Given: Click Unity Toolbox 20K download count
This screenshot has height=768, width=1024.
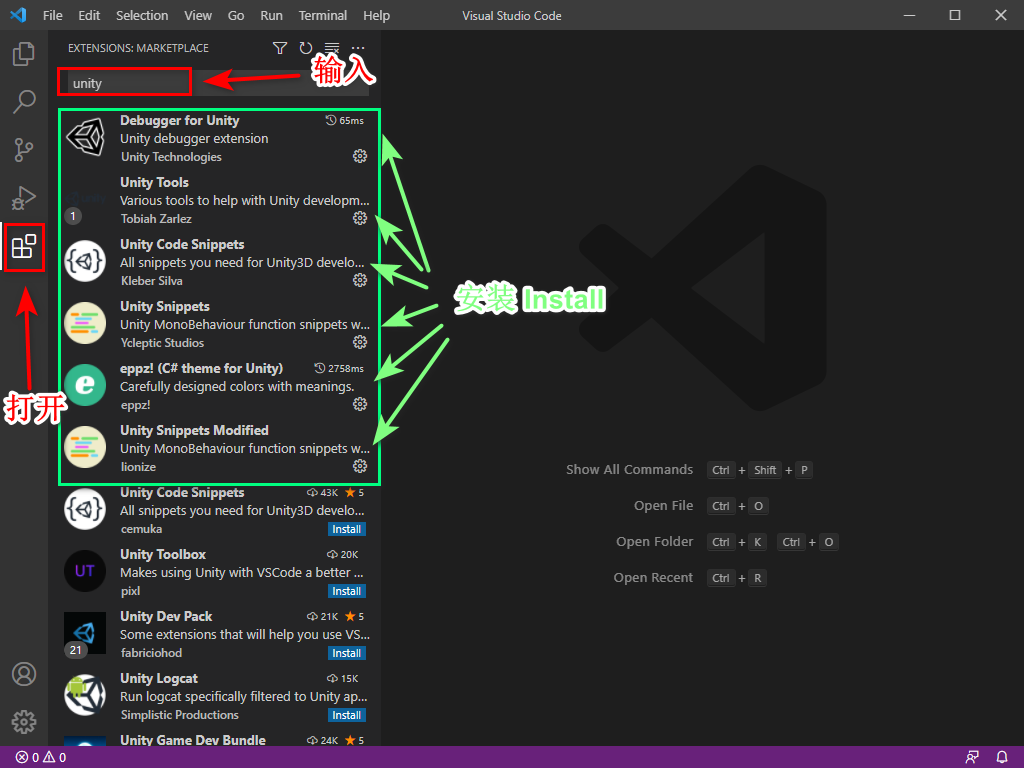Looking at the screenshot, I should click(342, 554).
